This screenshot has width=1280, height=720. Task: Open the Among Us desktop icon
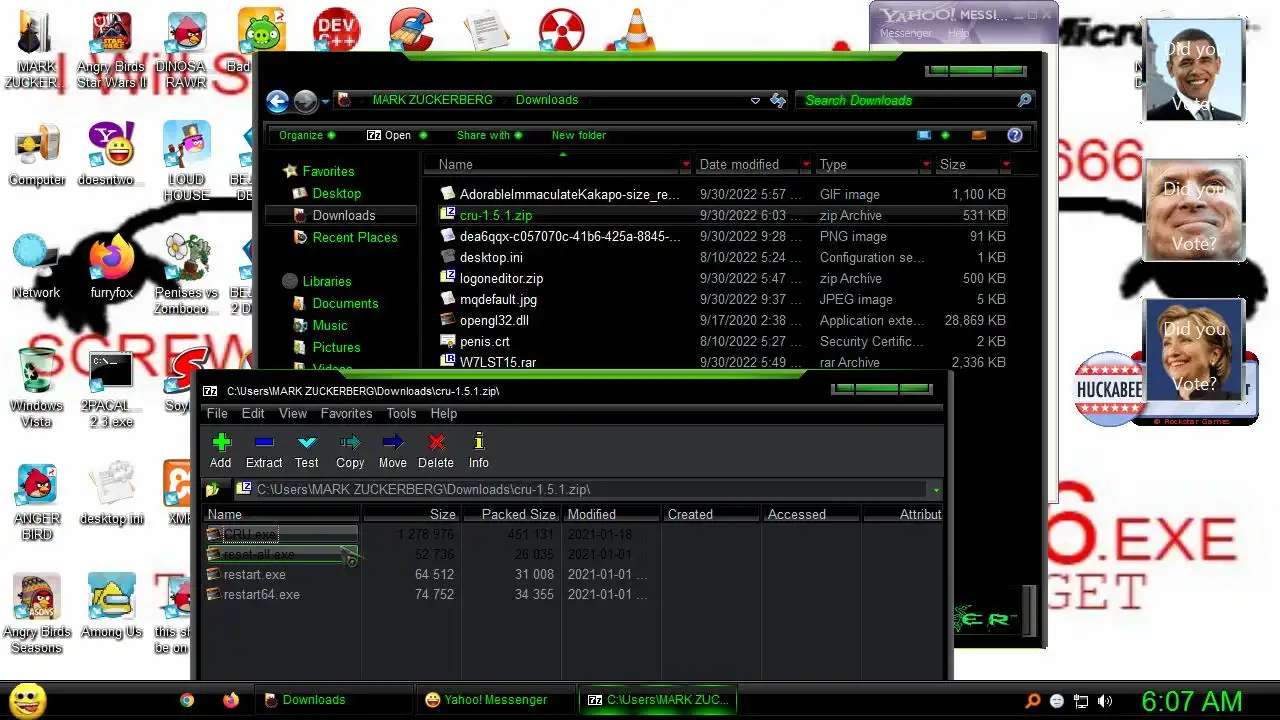[x=111, y=606]
